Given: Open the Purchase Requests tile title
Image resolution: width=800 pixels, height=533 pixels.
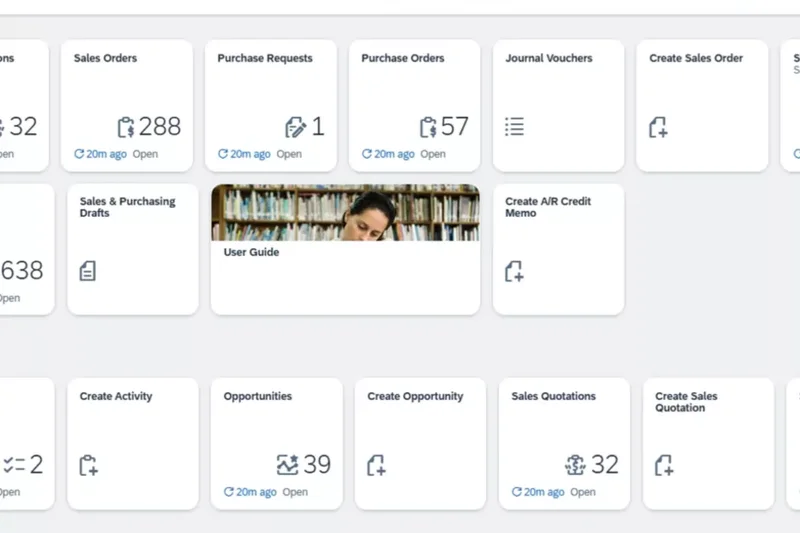Looking at the screenshot, I should 264,58.
